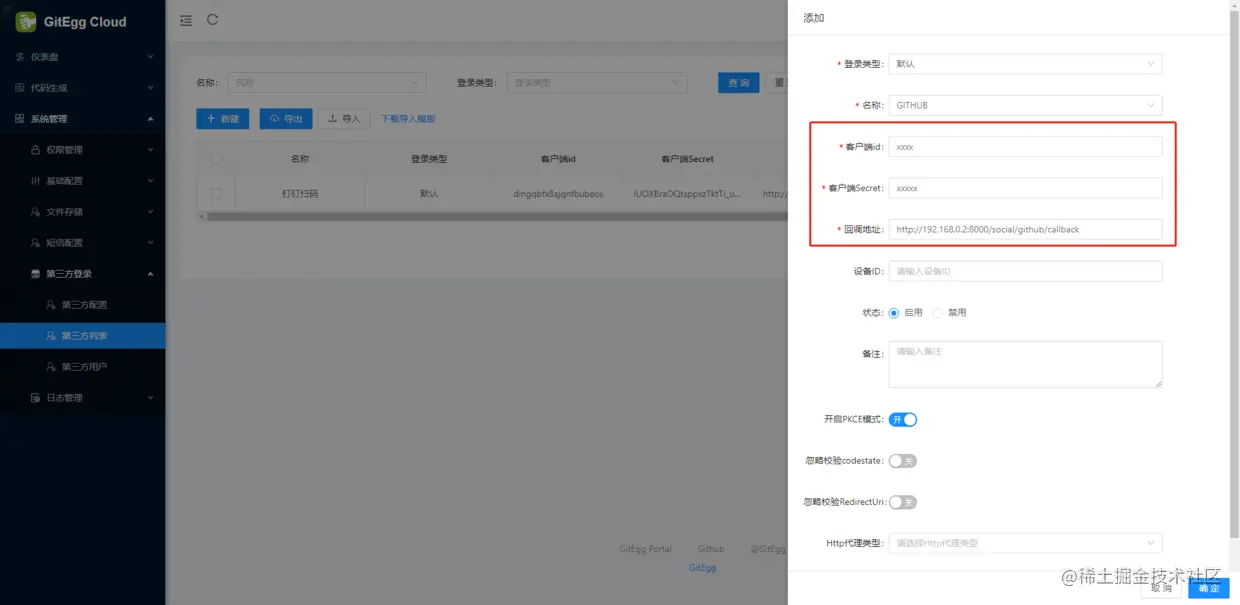Open the 第三方配置 menu item
The width and height of the screenshot is (1240, 605).
(x=82, y=305)
